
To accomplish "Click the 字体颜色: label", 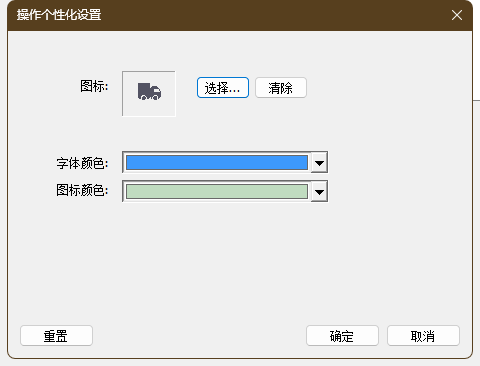I will pos(82,163).
